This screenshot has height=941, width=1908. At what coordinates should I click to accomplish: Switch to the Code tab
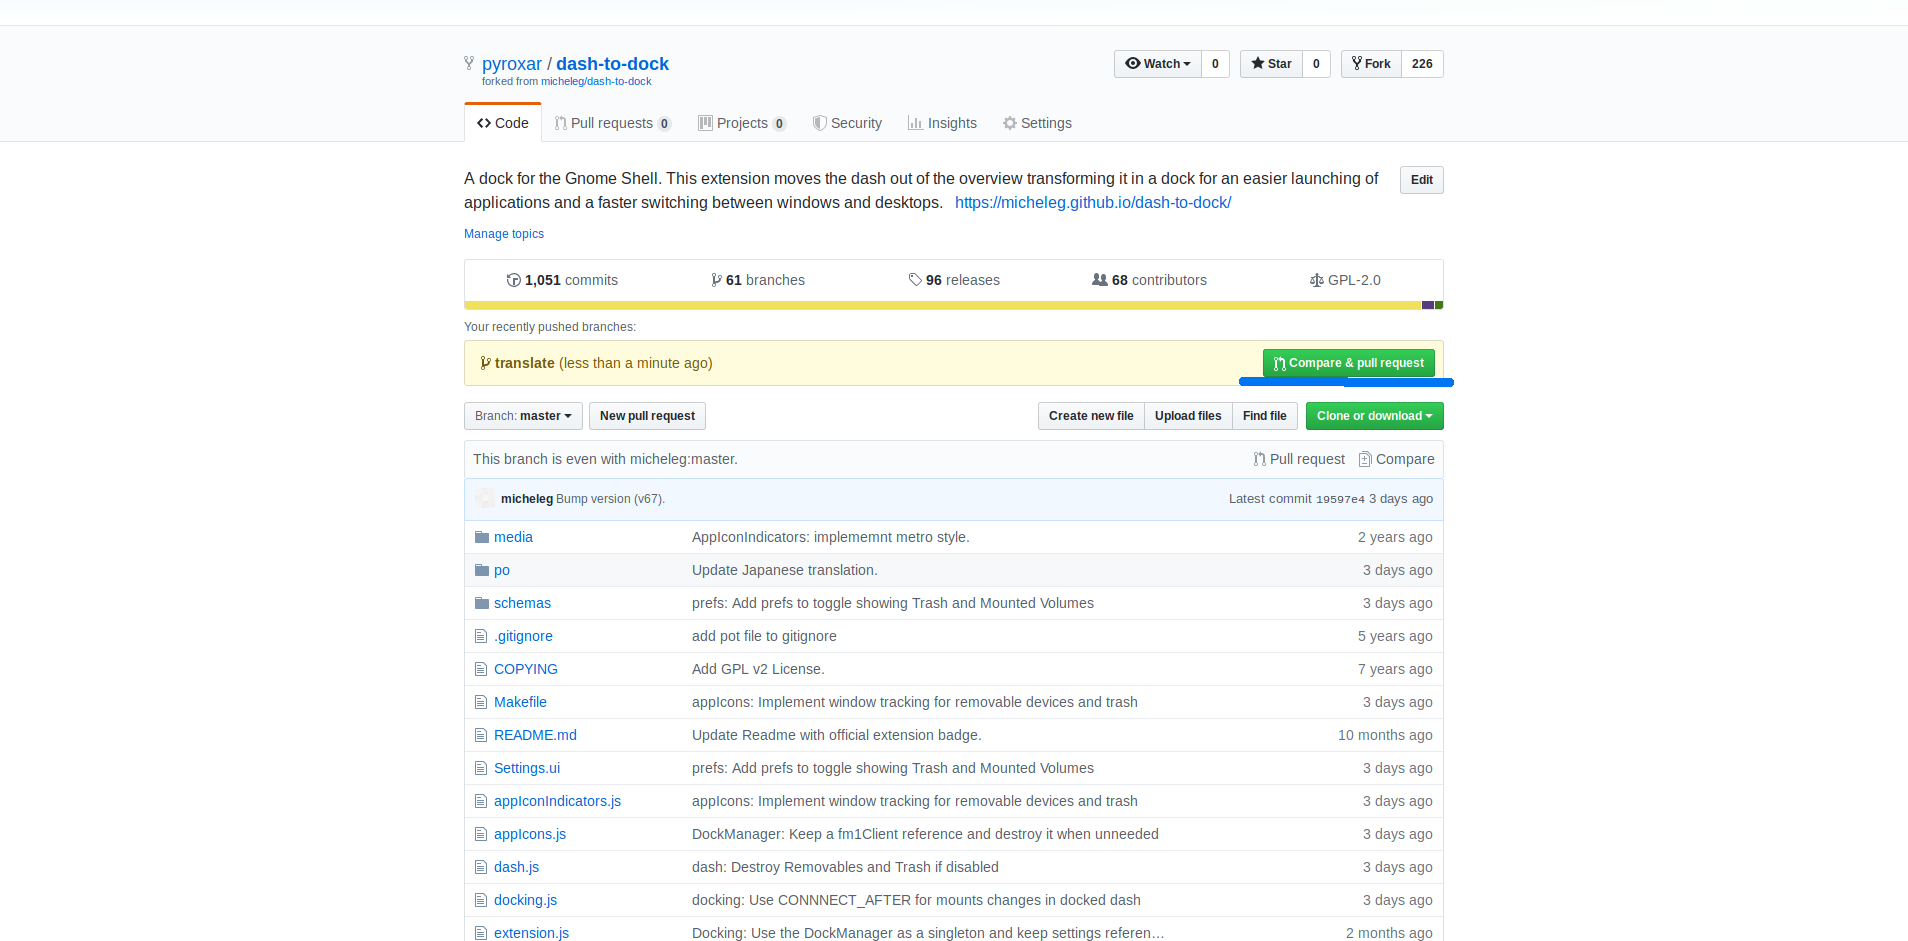click(503, 123)
